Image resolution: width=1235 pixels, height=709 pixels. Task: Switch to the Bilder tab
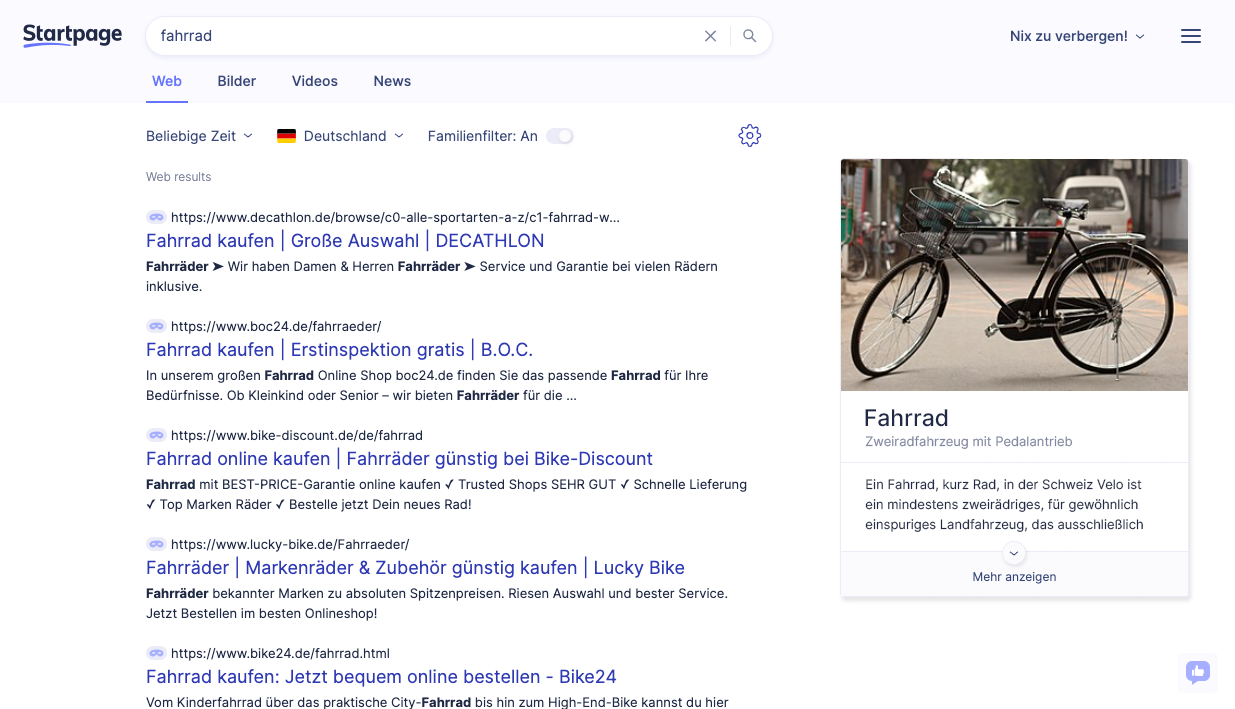coord(237,81)
